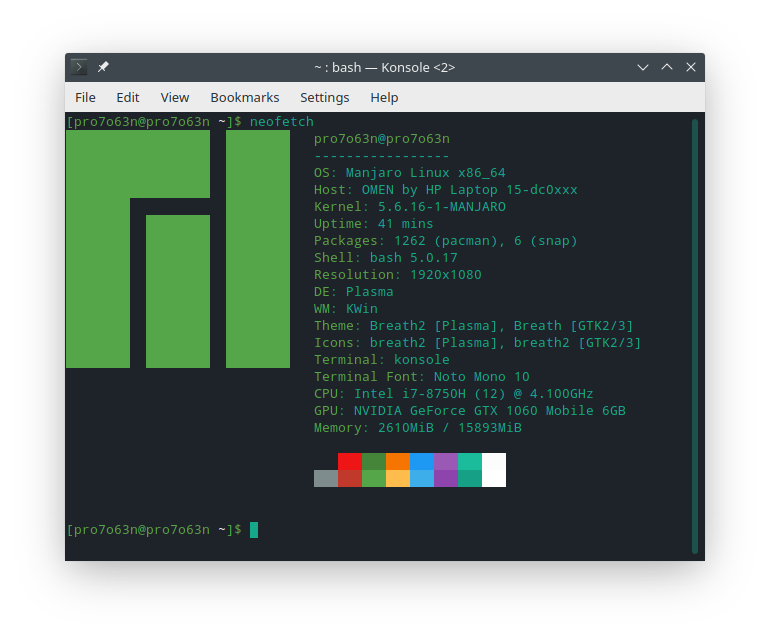Image resolution: width=770 pixels, height=638 pixels.
Task: Click the 'Packages: 1262 (pacman)' line
Action: click(445, 241)
